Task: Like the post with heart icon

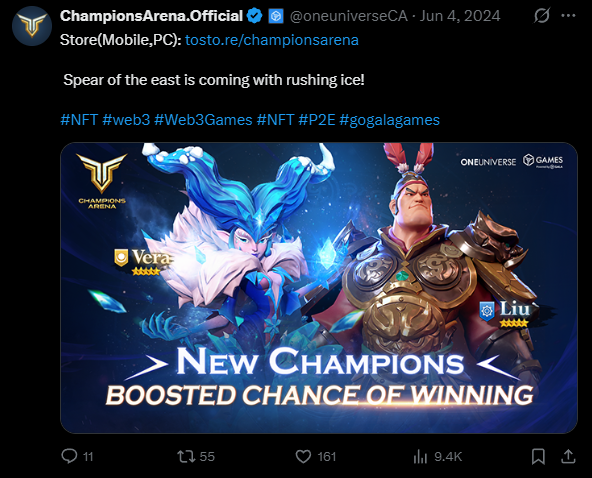Action: [x=303, y=456]
